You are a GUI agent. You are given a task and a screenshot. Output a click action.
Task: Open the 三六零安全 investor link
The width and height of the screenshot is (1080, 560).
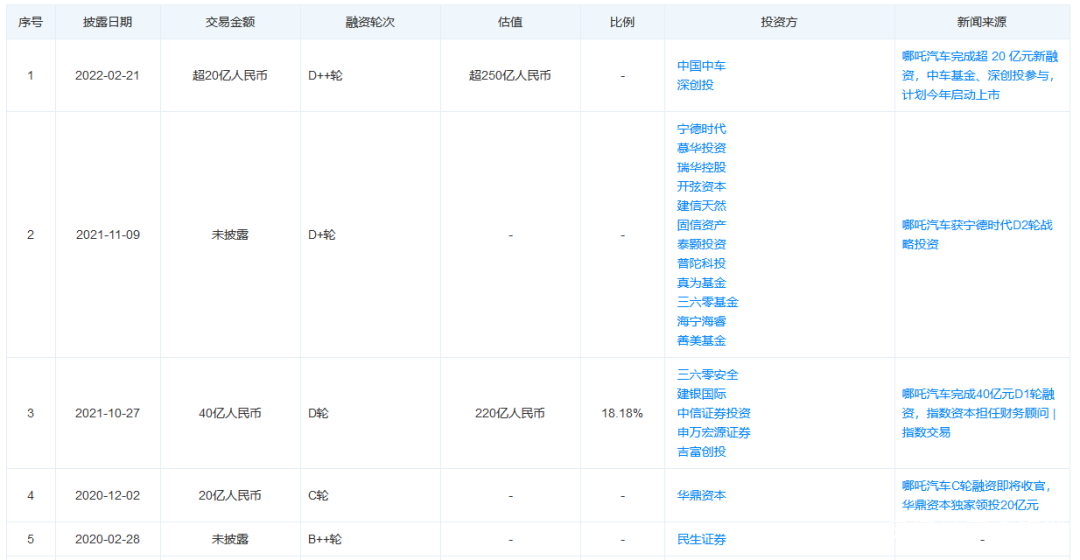click(x=707, y=375)
